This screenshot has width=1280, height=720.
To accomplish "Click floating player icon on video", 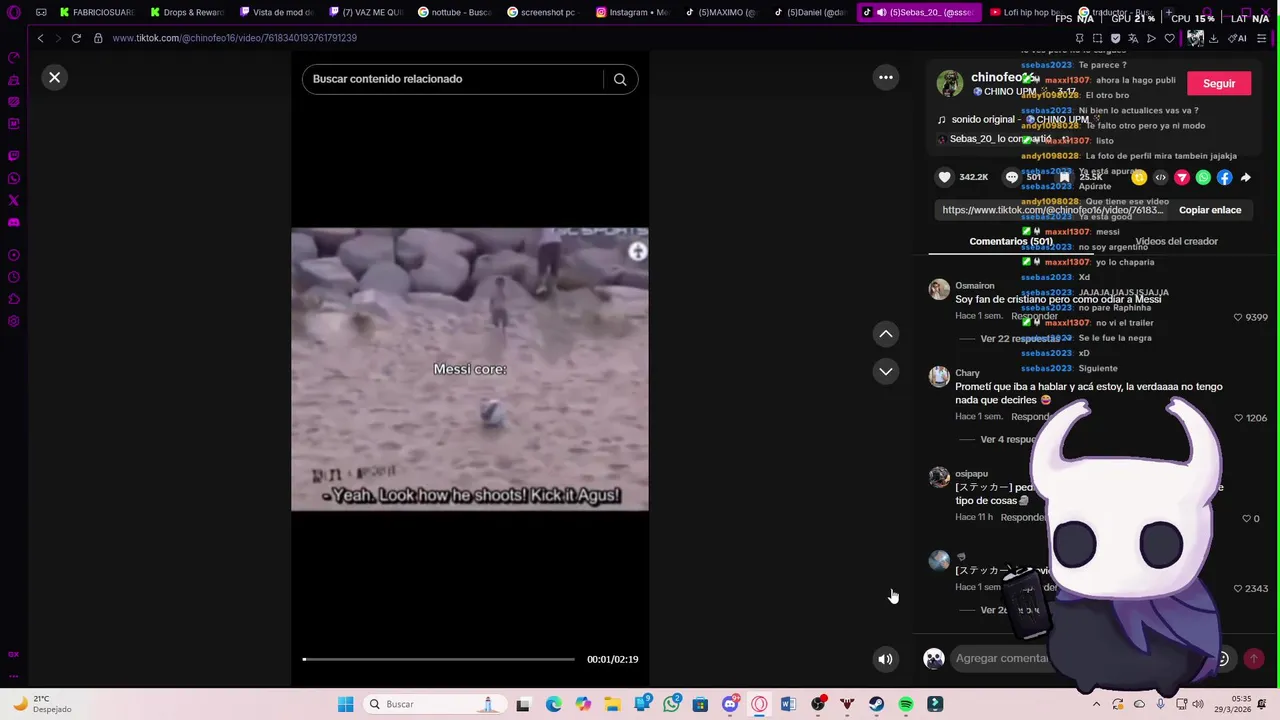I will [x=637, y=252].
